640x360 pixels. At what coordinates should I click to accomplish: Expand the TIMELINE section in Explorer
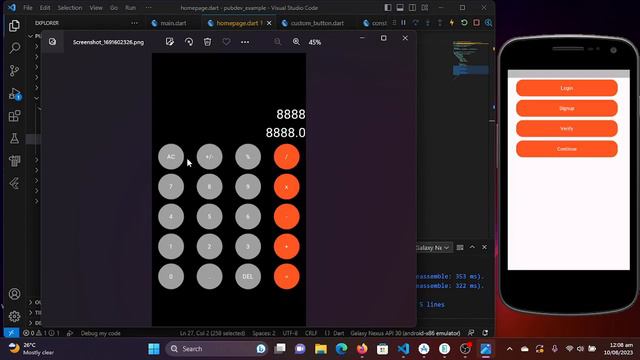click(x=35, y=313)
